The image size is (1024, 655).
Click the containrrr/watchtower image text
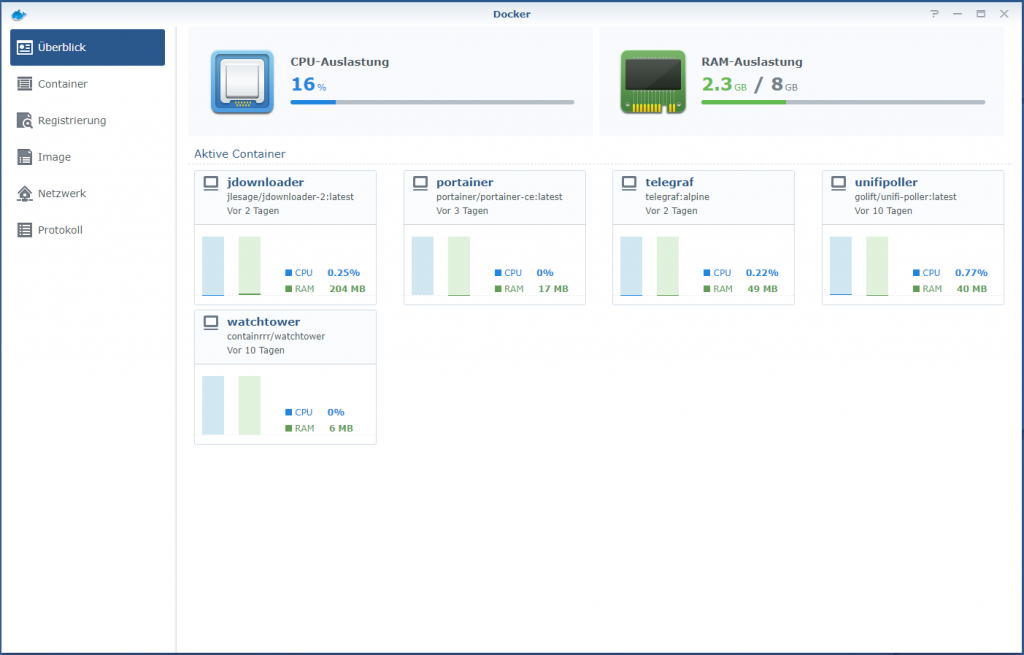[276, 336]
